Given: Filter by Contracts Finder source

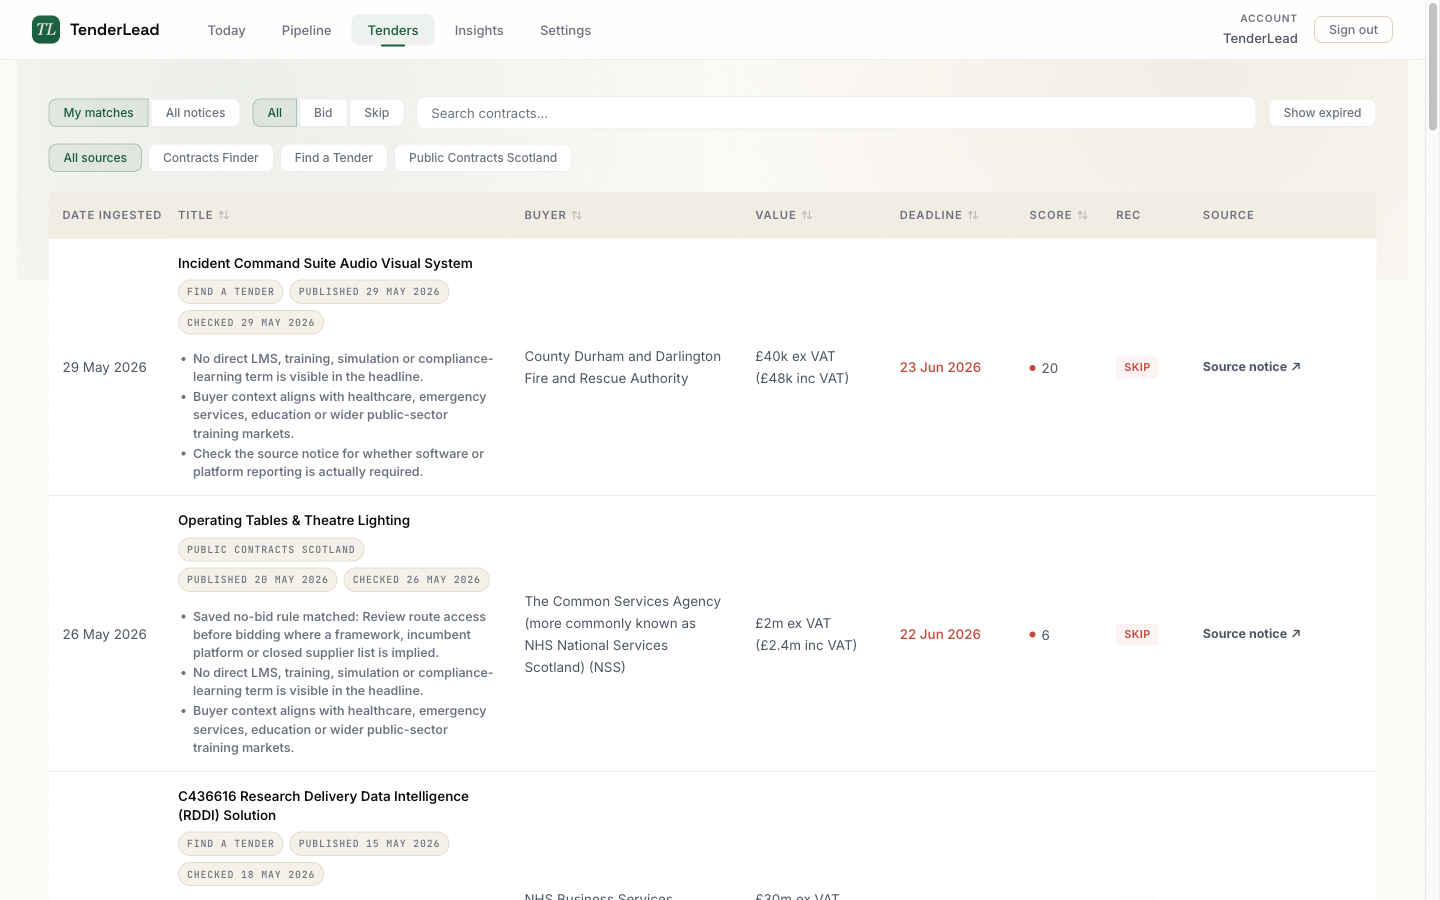Looking at the screenshot, I should point(211,158).
